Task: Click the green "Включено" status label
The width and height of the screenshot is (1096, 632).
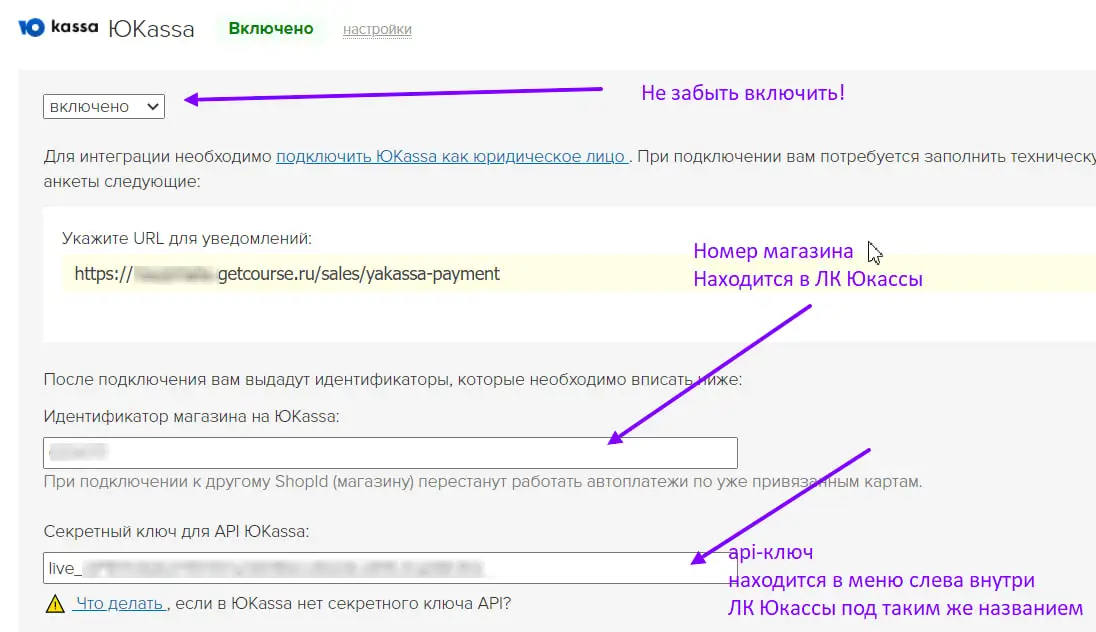Action: [272, 29]
